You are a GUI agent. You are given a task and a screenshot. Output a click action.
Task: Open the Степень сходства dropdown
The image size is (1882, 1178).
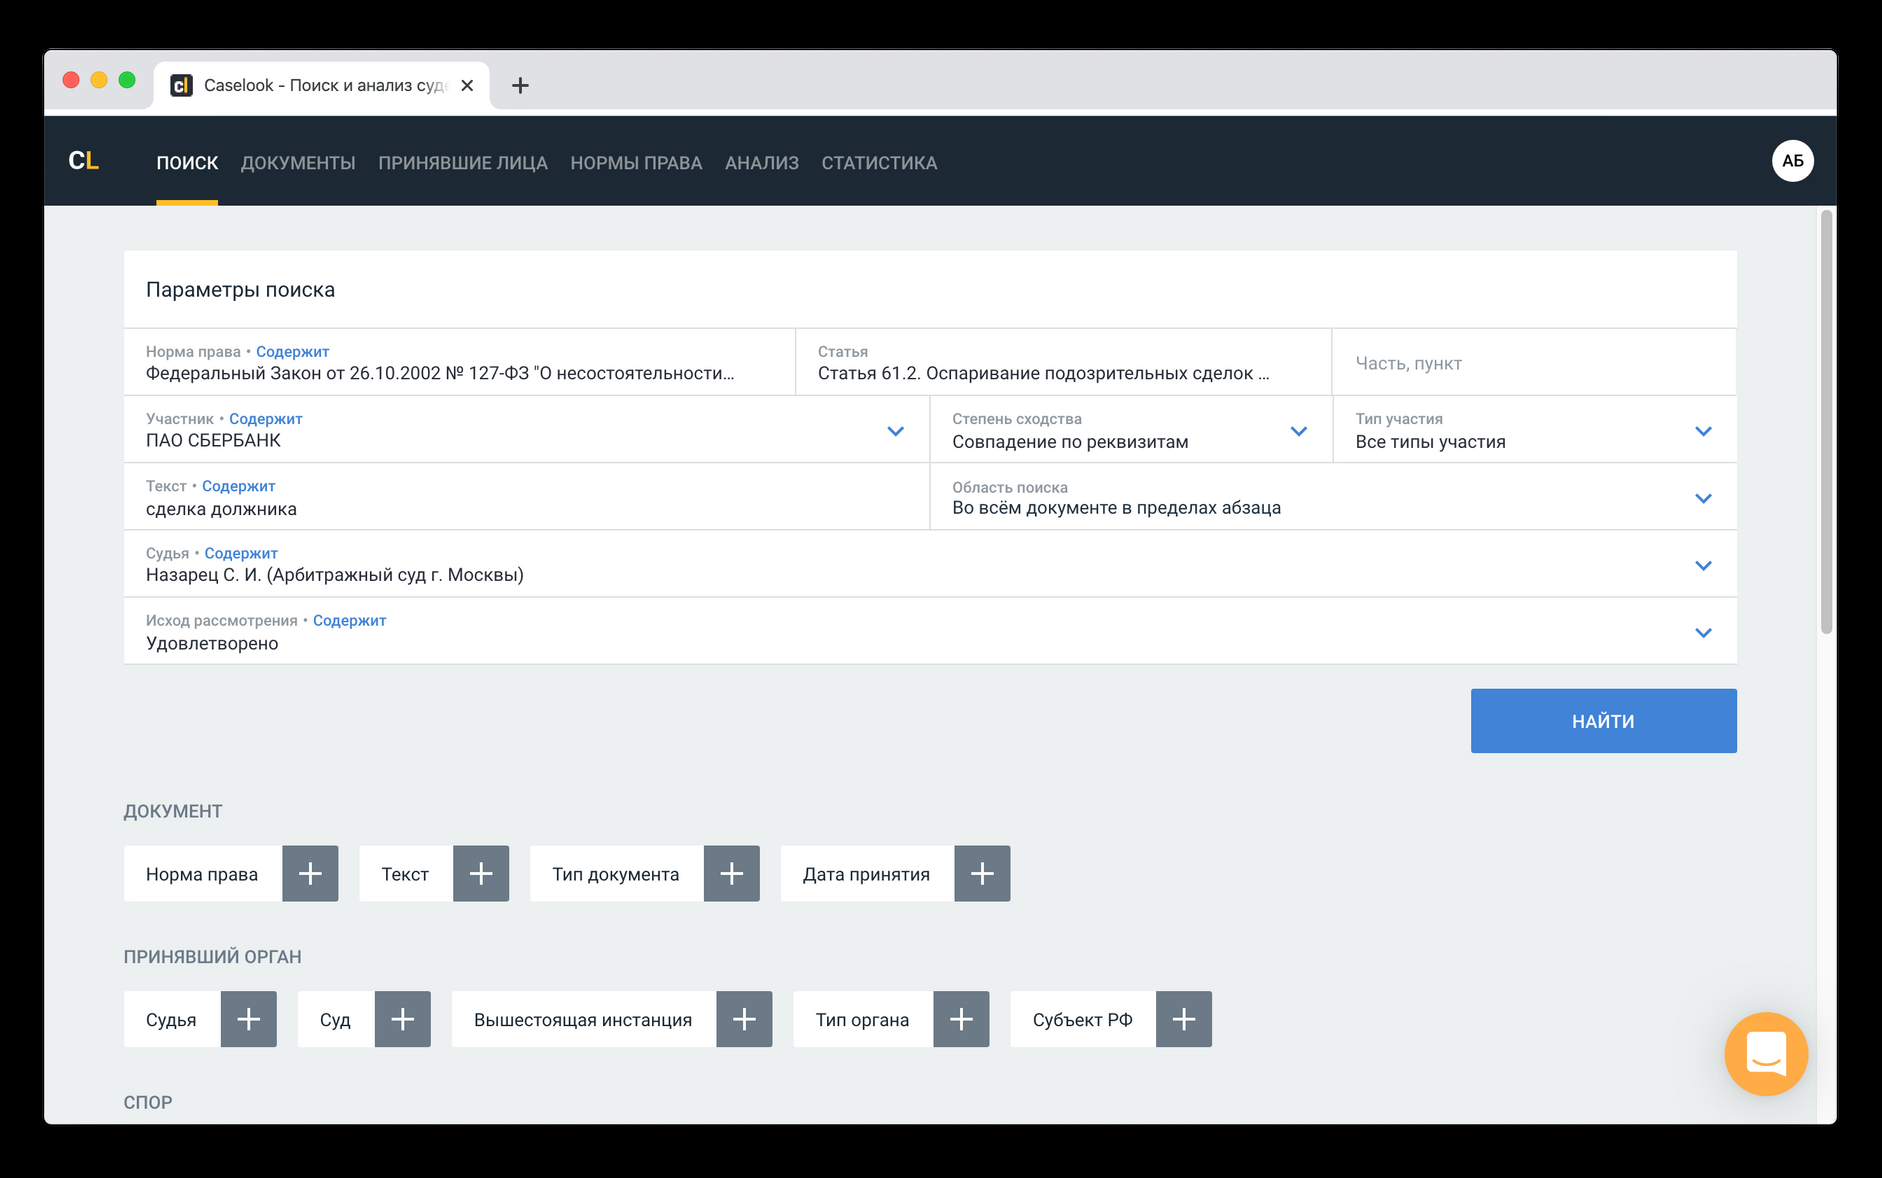click(1299, 431)
